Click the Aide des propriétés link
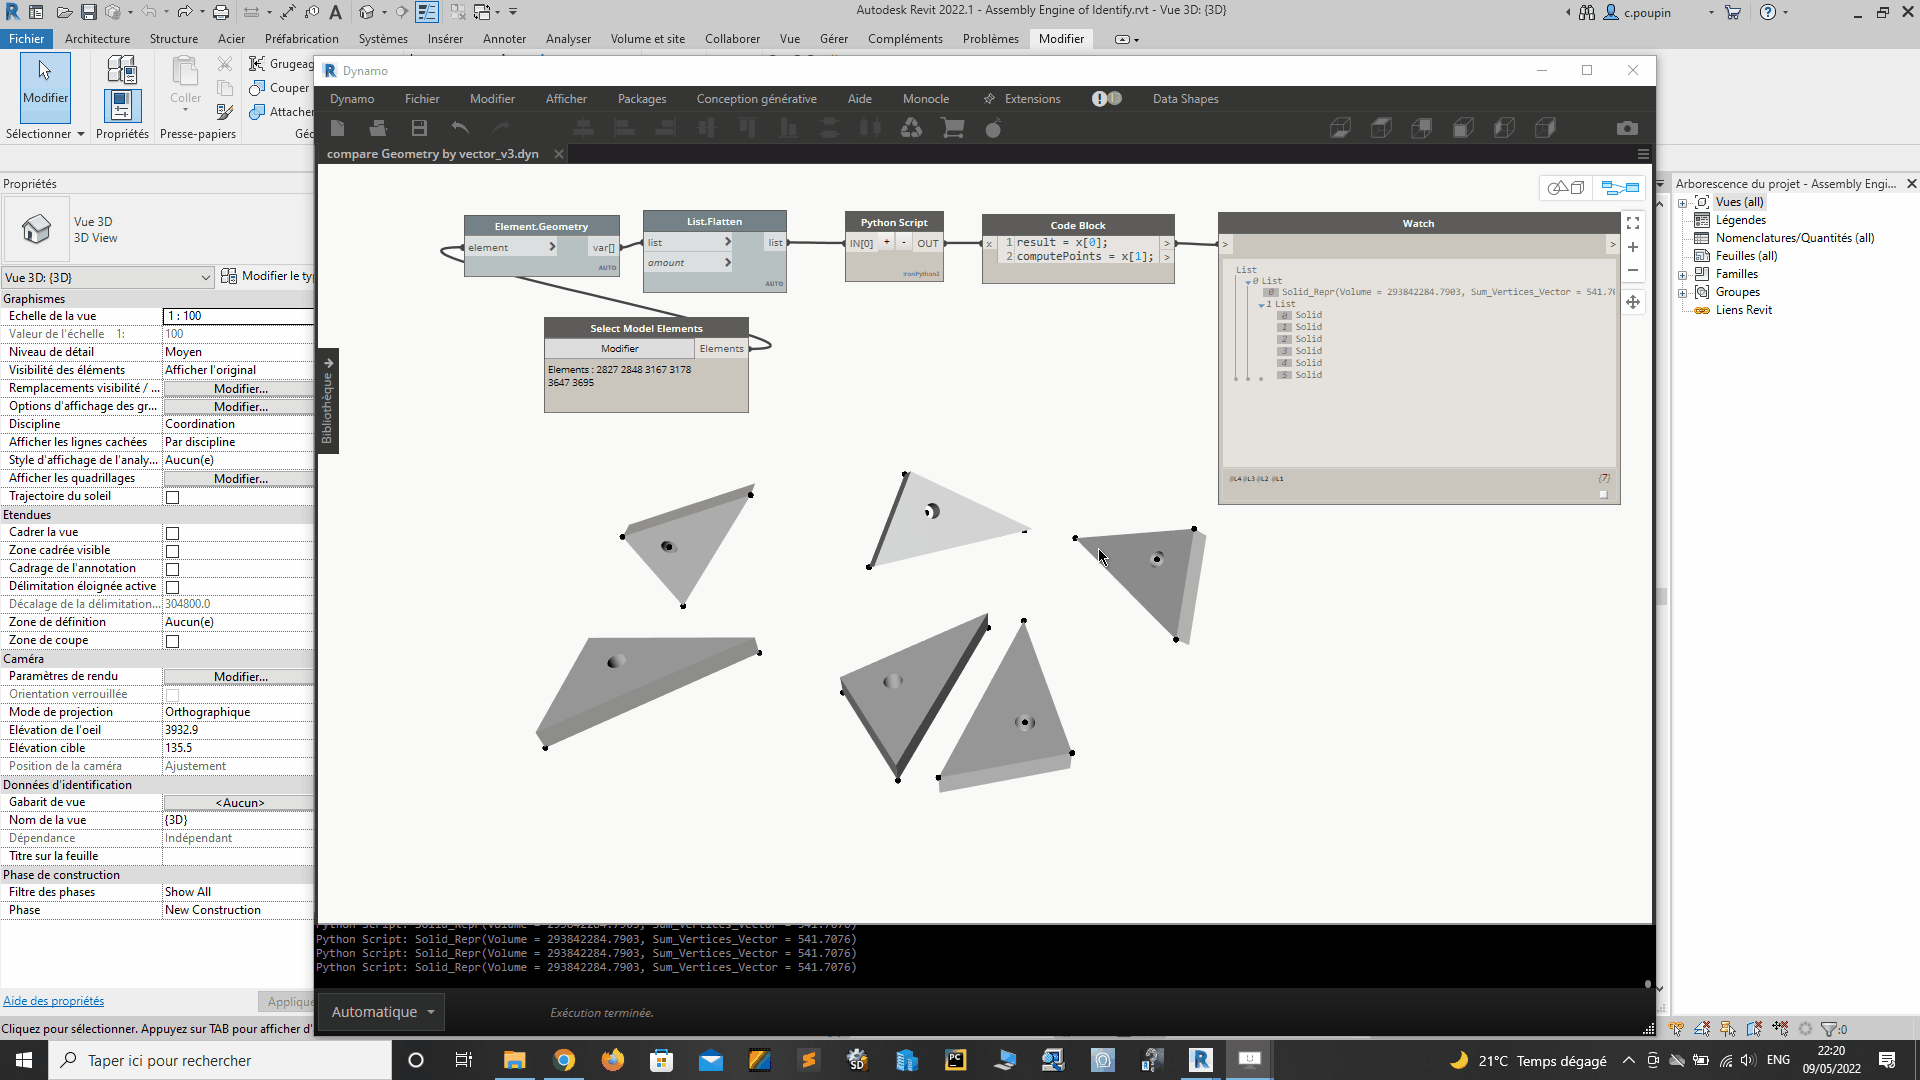Viewport: 1920px width, 1080px height. pos(53,1001)
